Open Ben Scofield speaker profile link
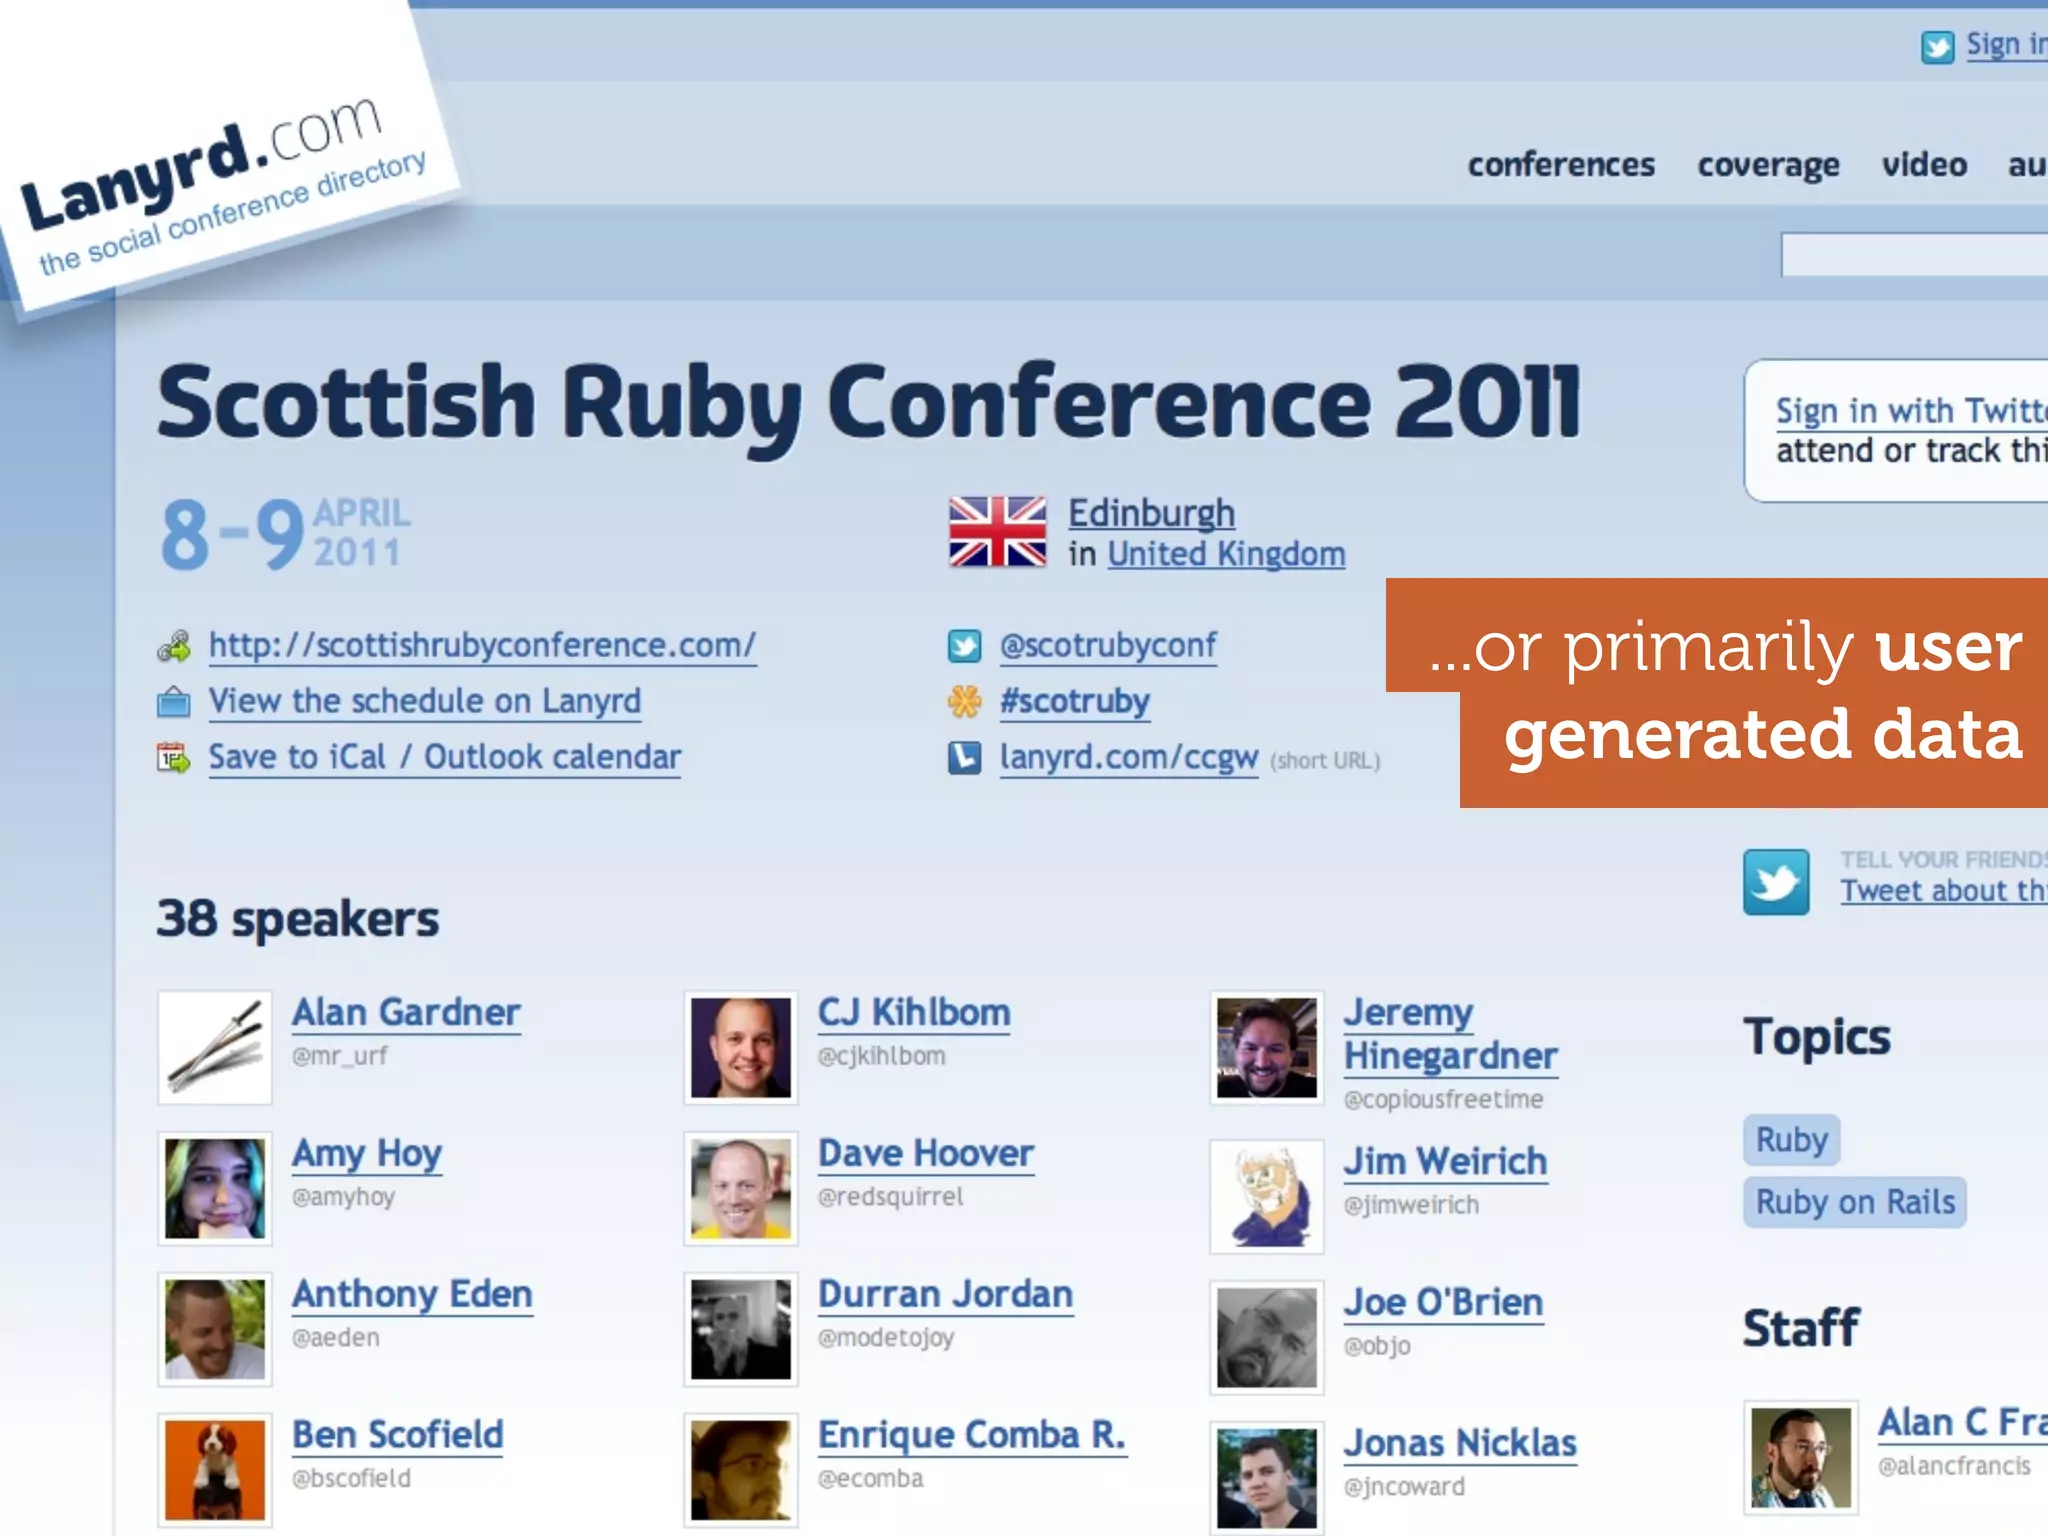This screenshot has width=2048, height=1536. 398,1436
